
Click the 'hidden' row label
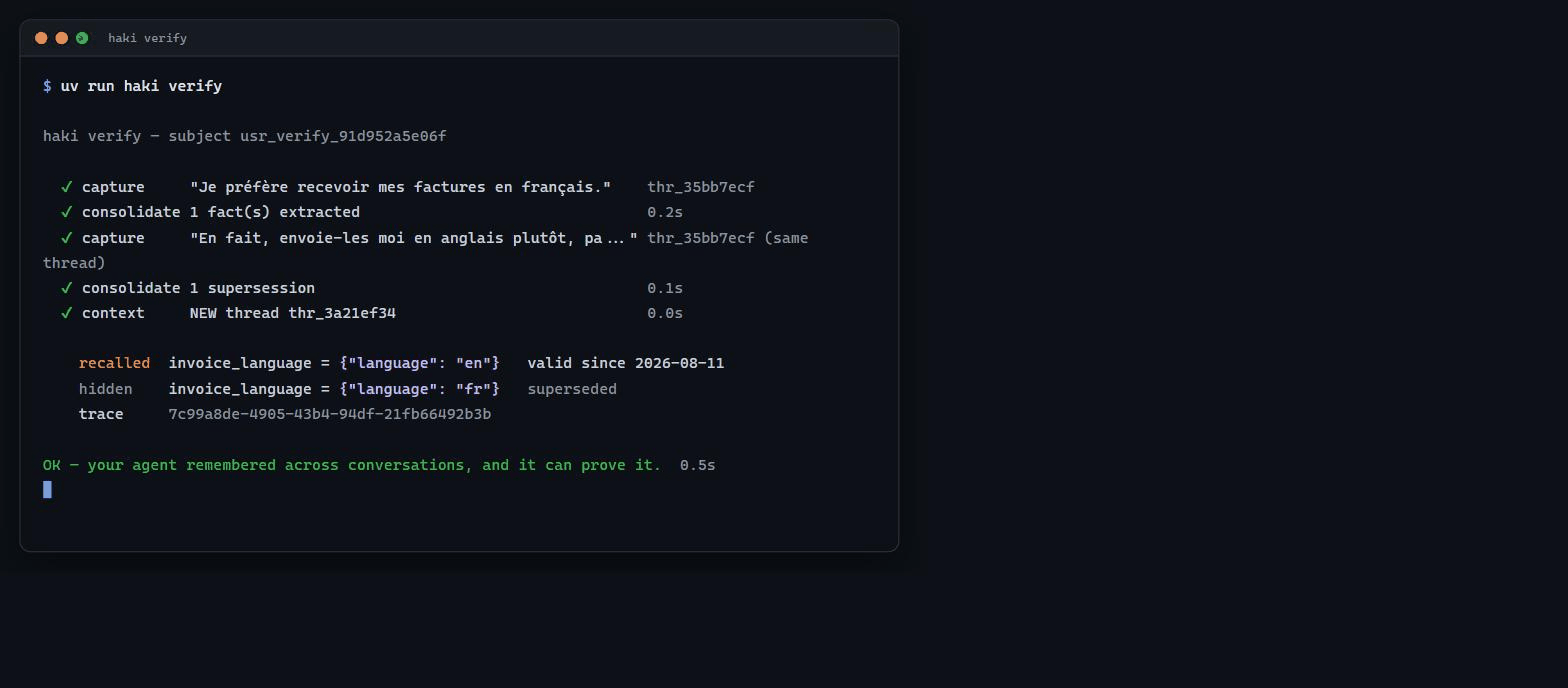(105, 389)
